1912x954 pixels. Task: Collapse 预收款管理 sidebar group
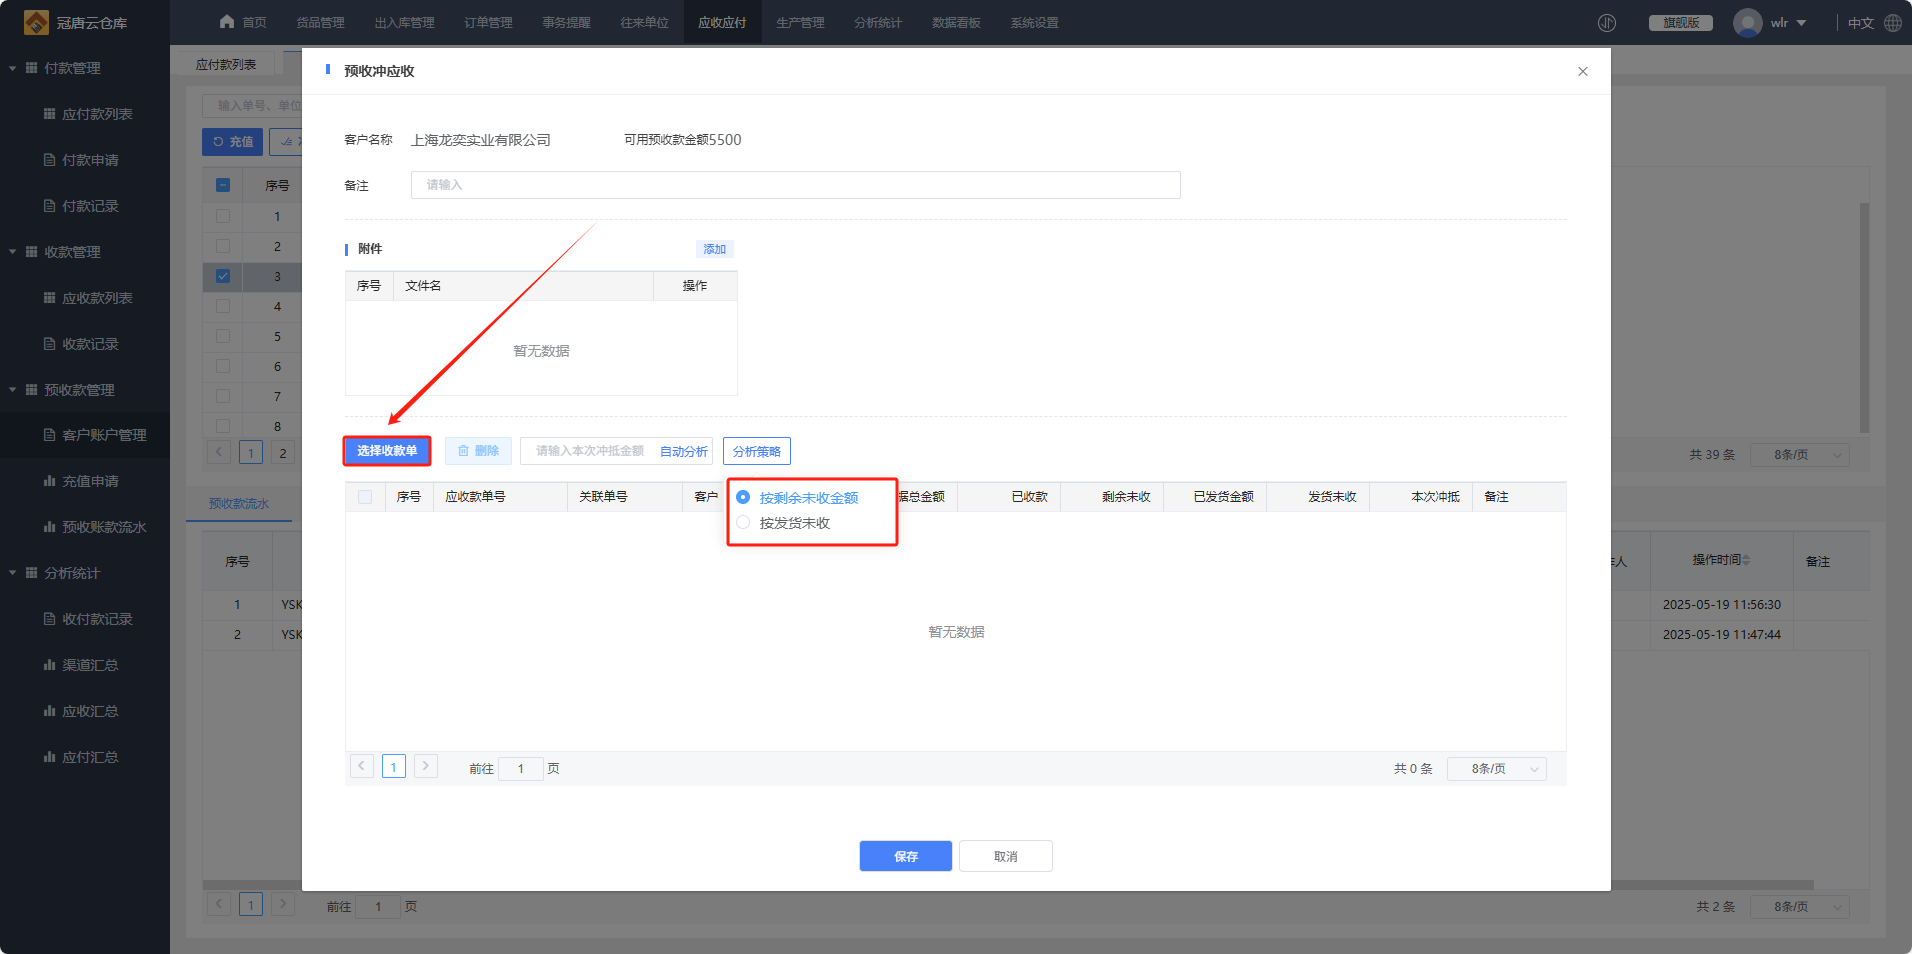(x=13, y=390)
